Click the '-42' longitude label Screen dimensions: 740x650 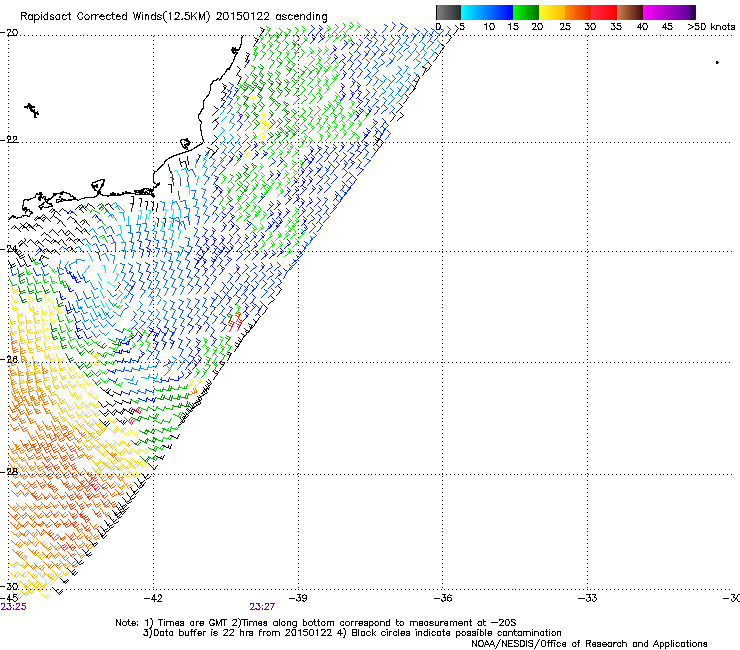[x=152, y=598]
